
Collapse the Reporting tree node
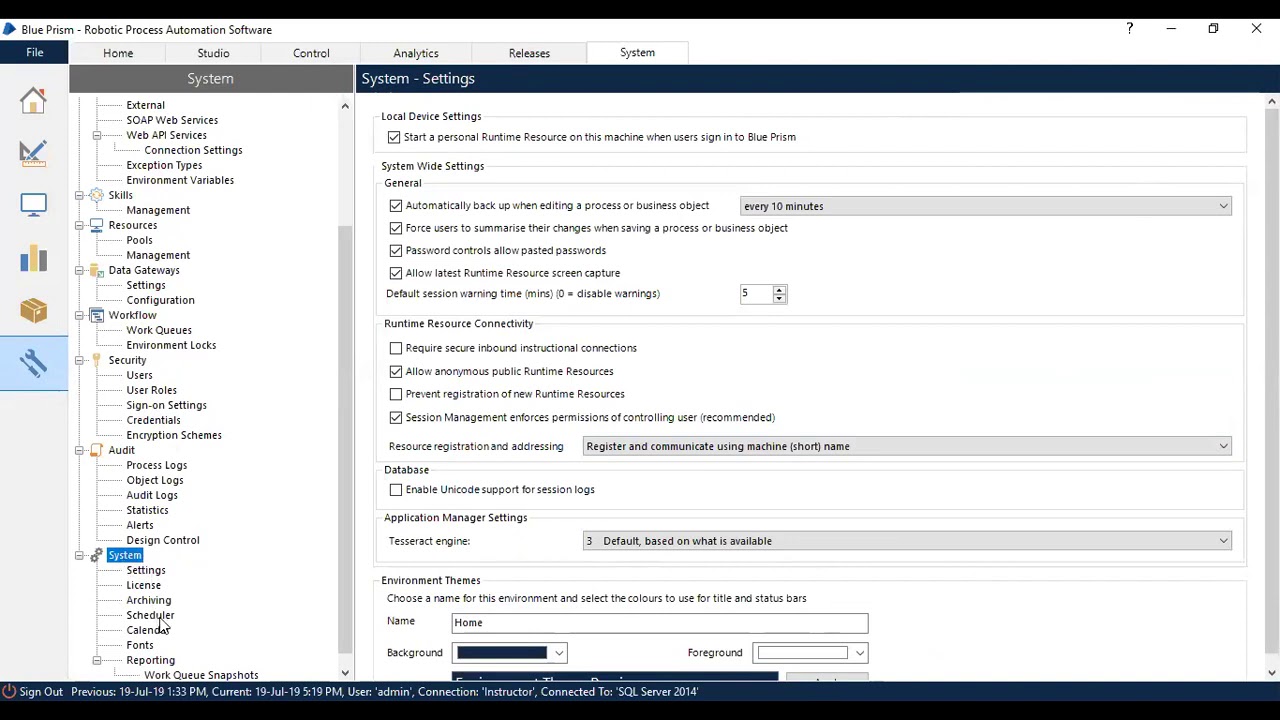click(x=97, y=660)
